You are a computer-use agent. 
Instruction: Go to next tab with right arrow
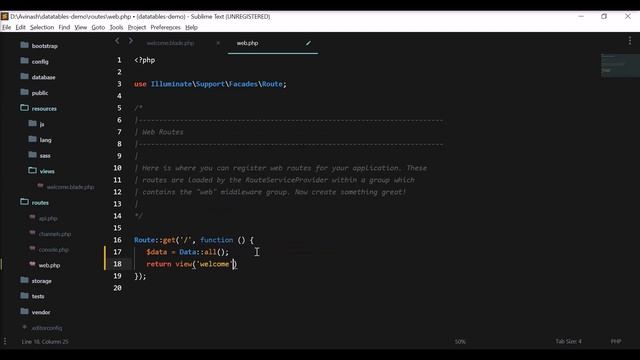pyautogui.click(x=131, y=41)
